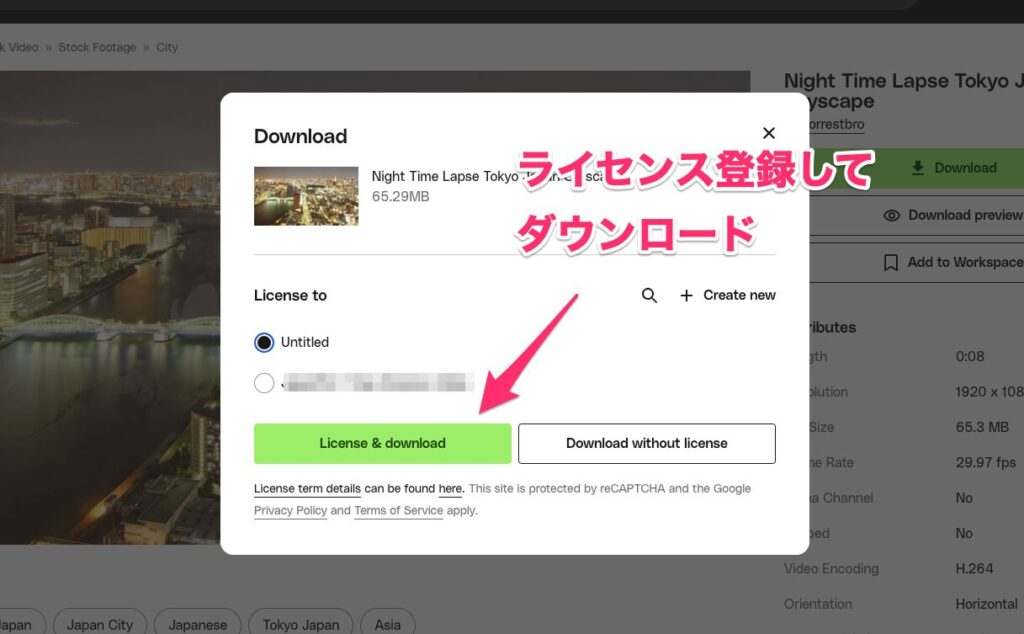Open the Privacy Policy link

click(x=291, y=511)
